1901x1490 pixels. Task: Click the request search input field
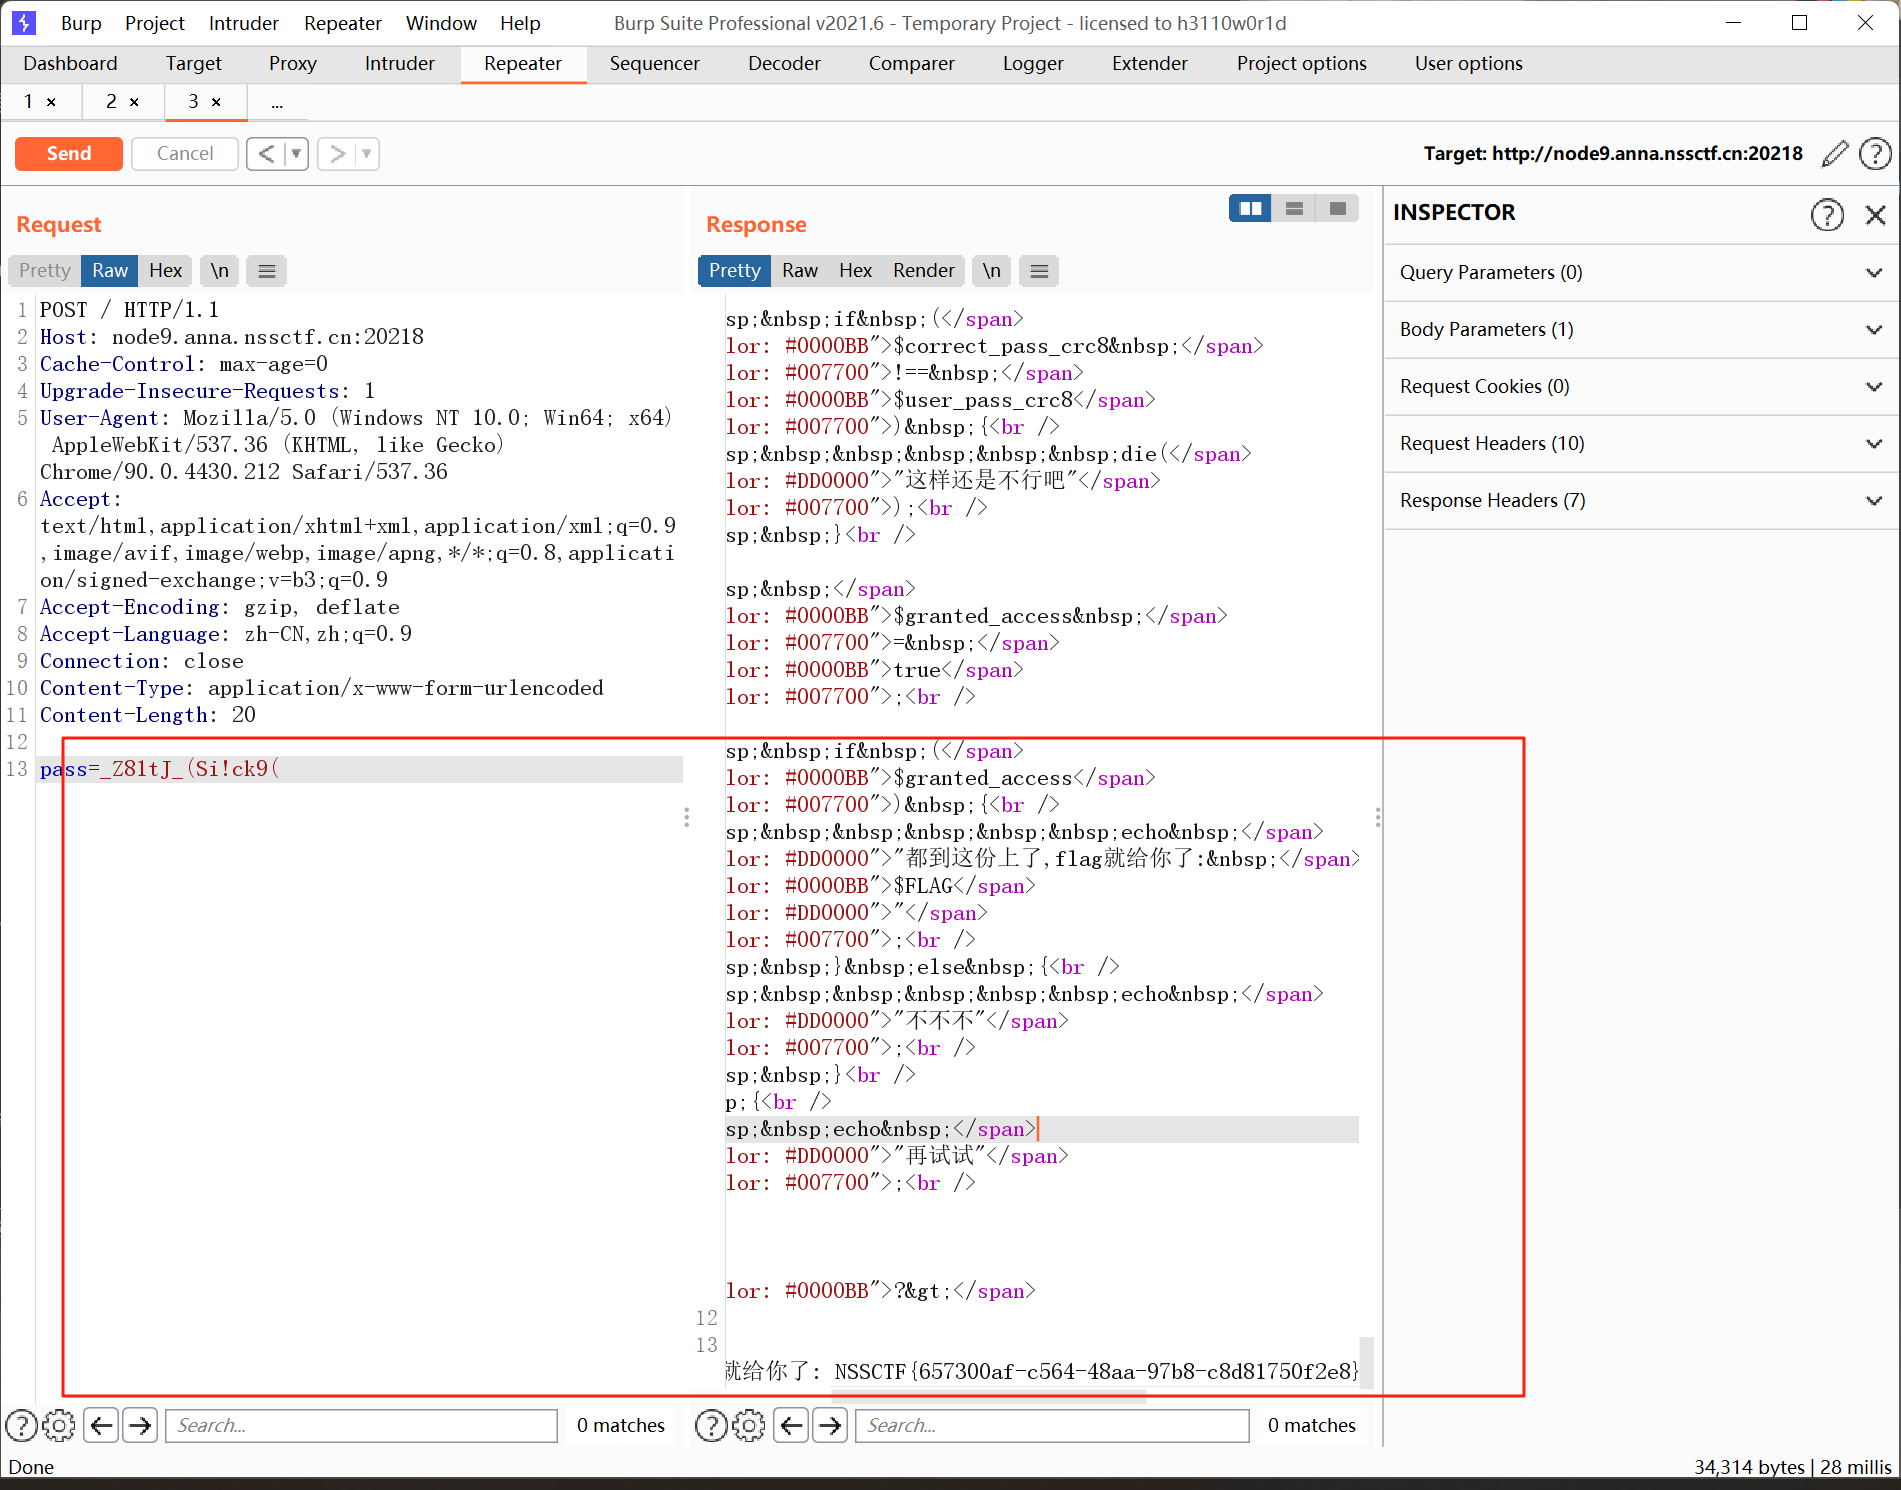coord(361,1425)
